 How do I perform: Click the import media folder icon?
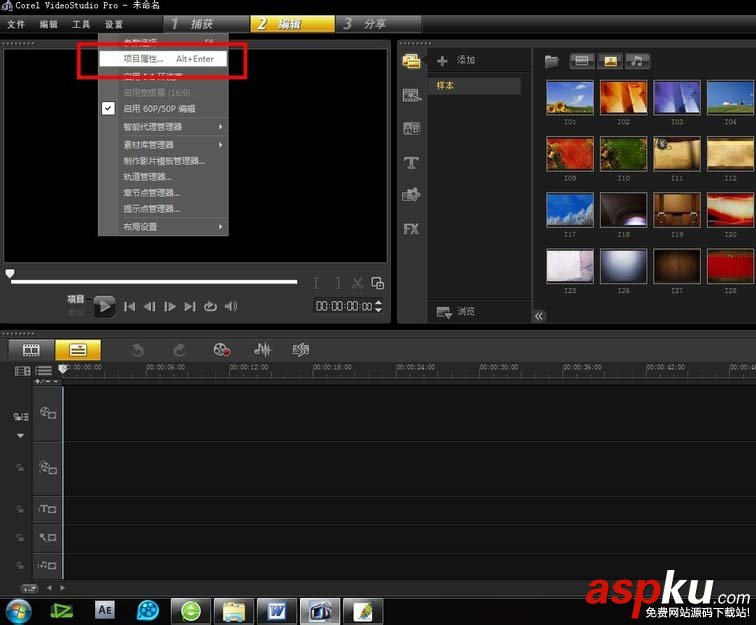[552, 61]
